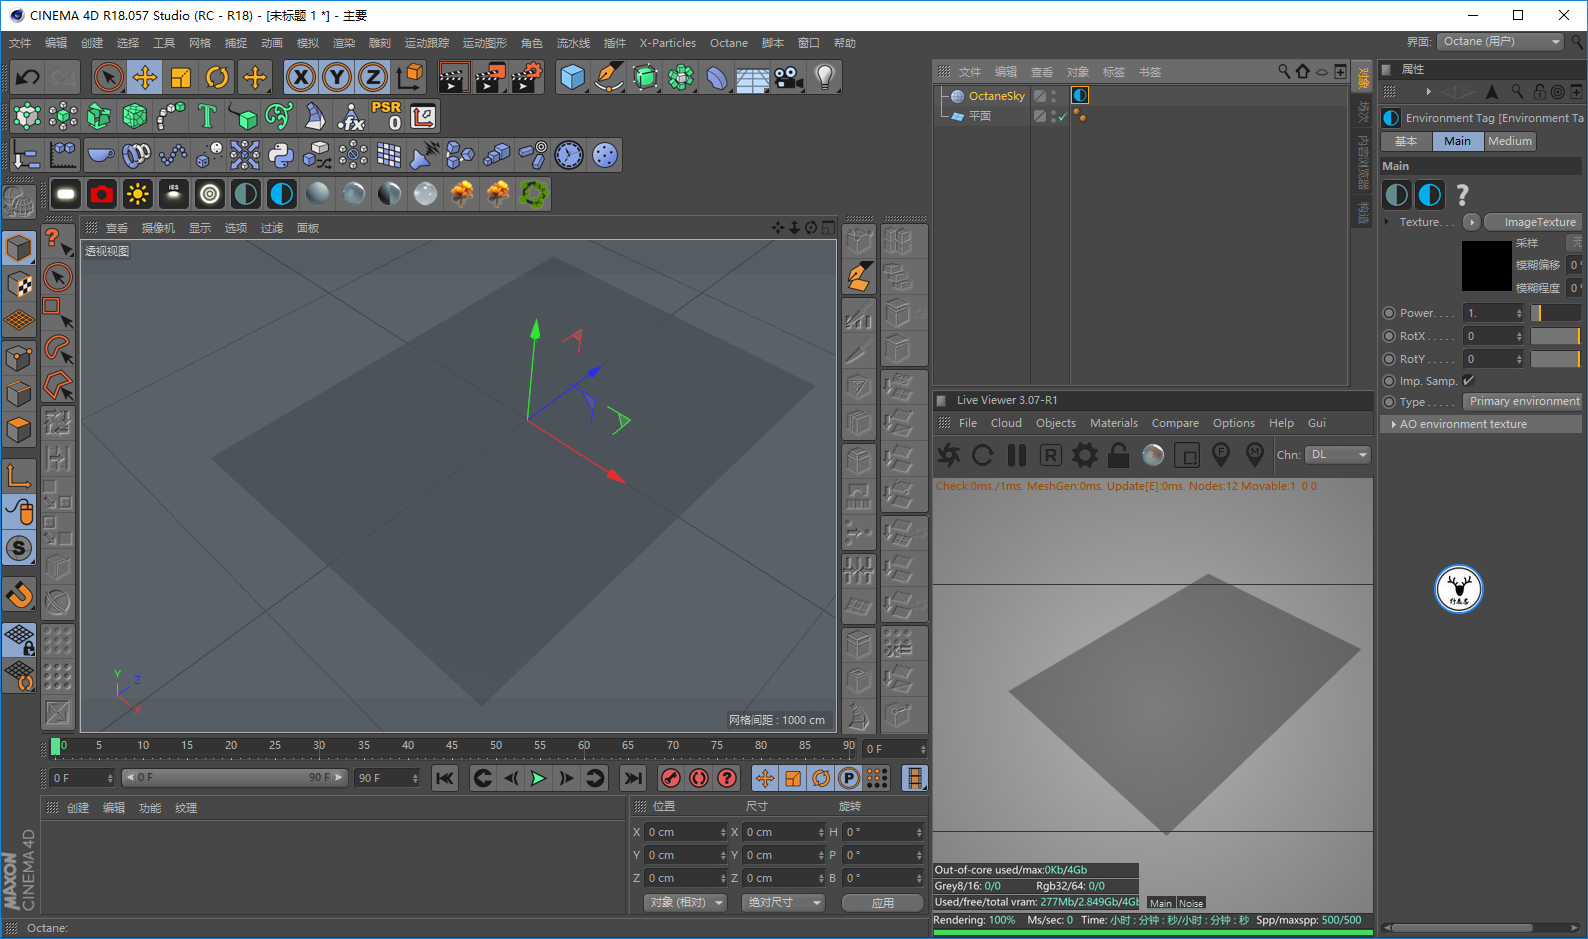Select the Move tool in top toolbar
This screenshot has height=939, width=1588.
(145, 77)
